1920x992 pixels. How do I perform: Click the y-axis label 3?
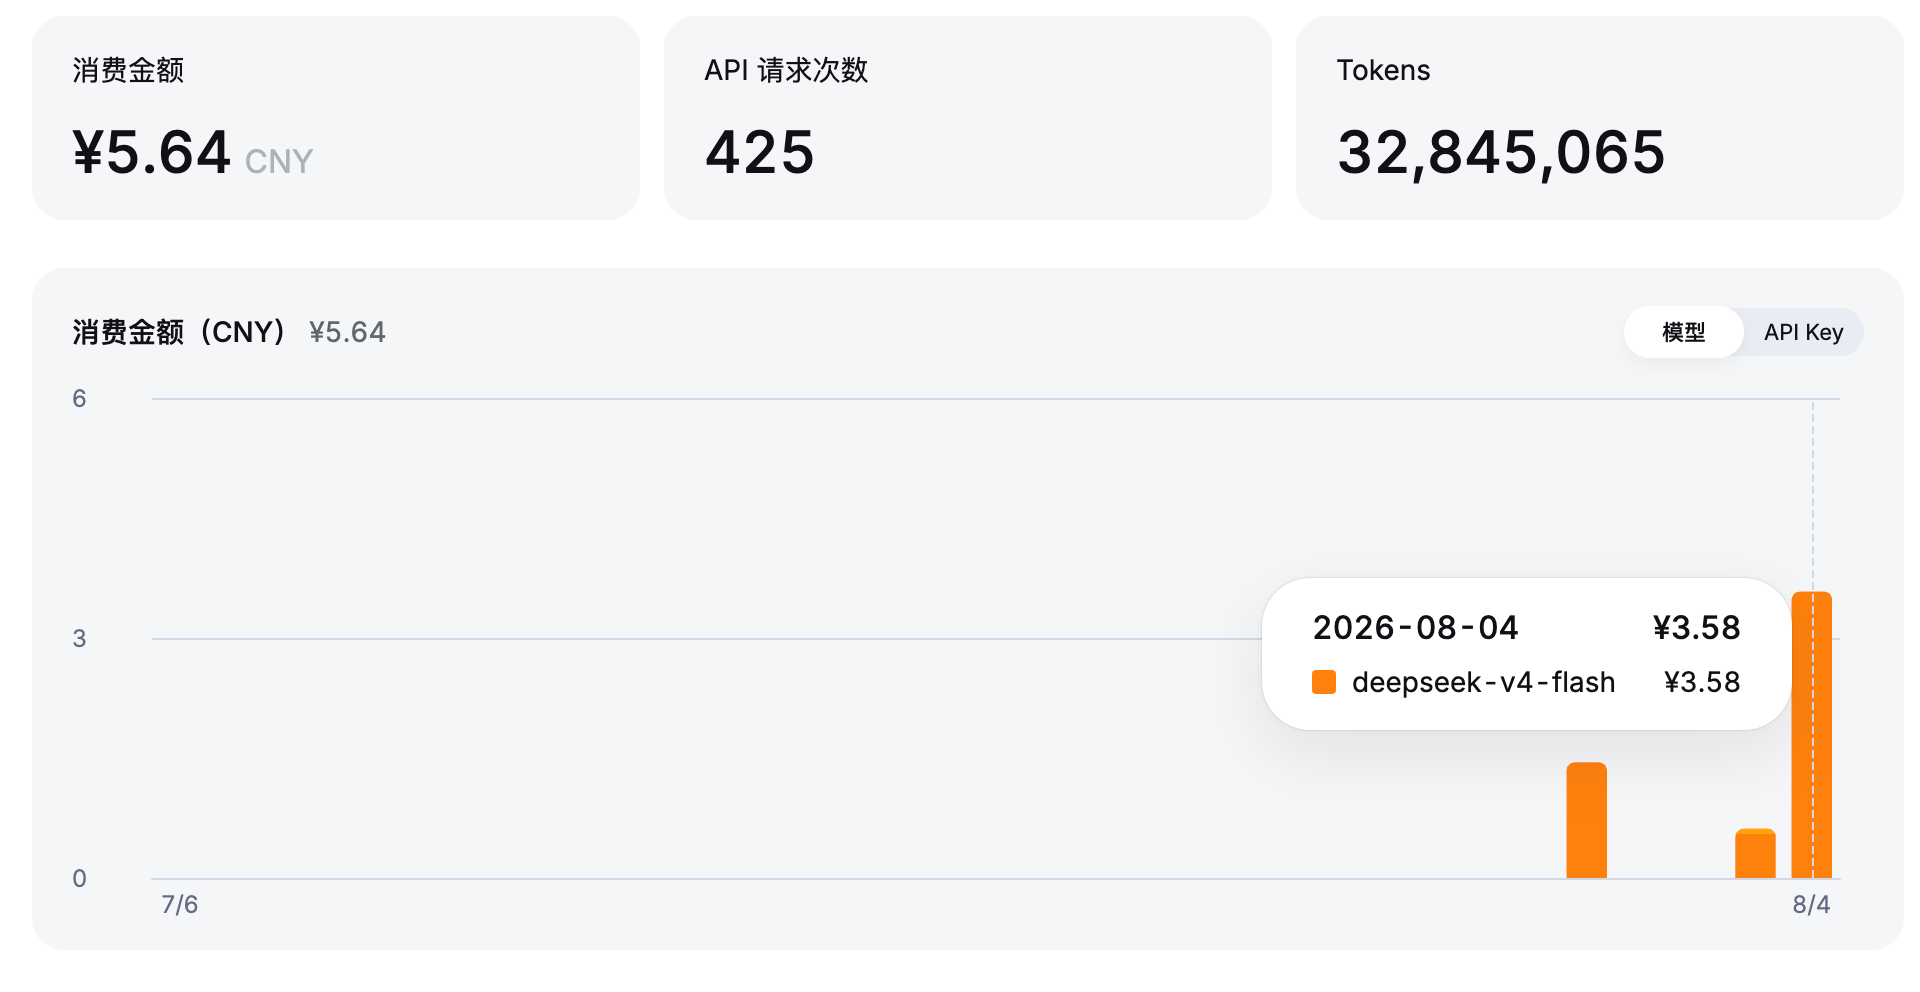point(79,638)
